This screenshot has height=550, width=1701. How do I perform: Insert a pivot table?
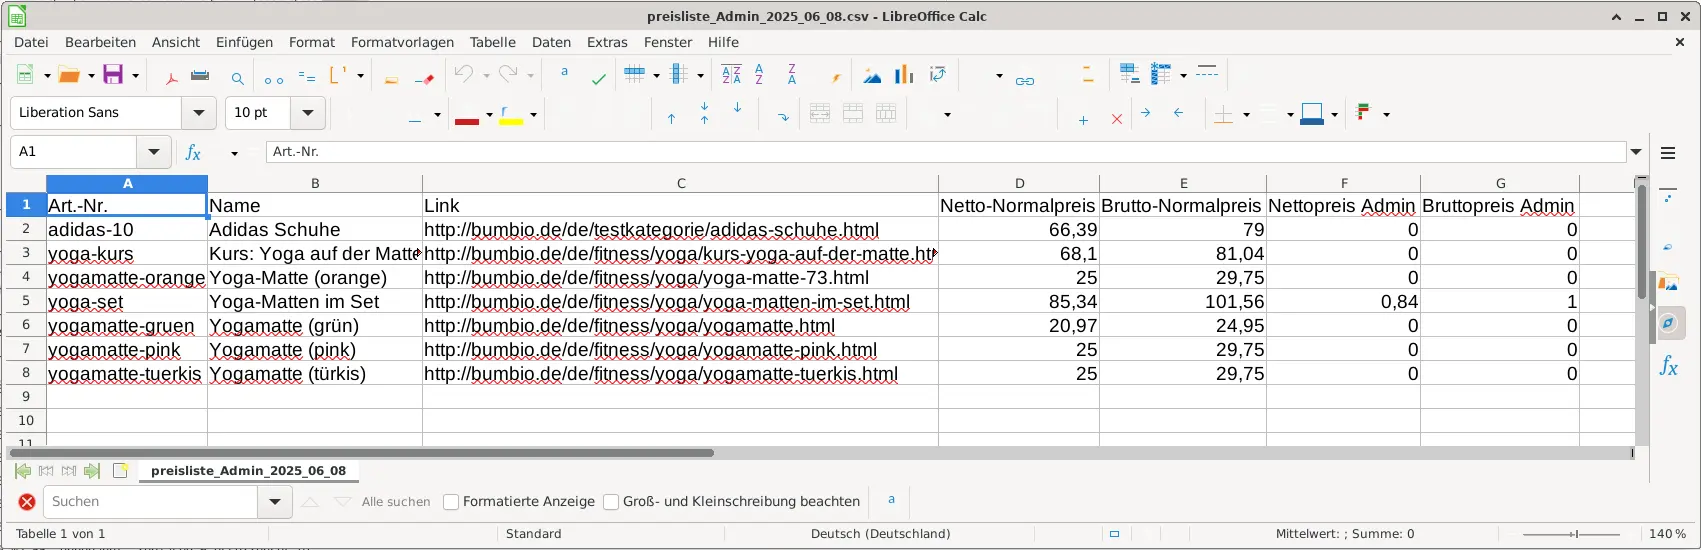pos(937,75)
